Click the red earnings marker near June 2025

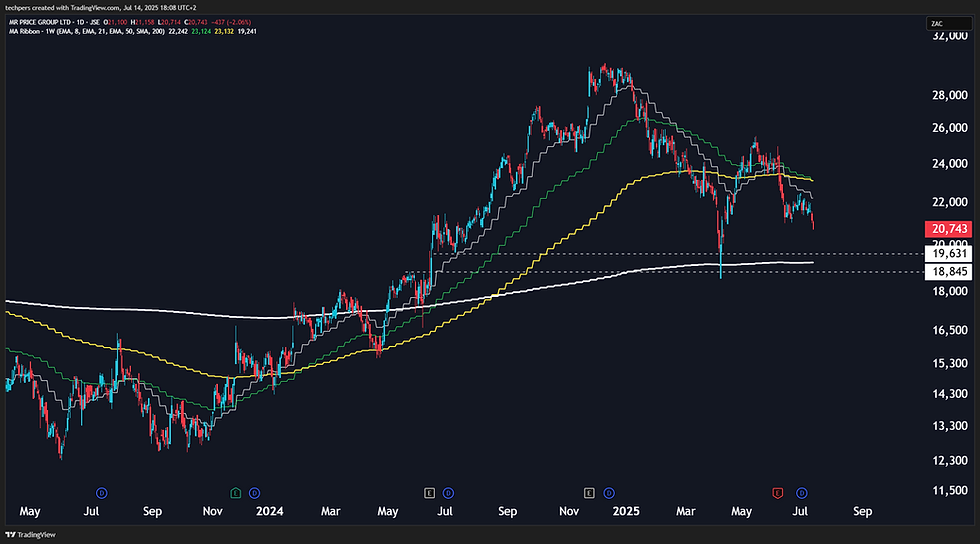click(778, 493)
